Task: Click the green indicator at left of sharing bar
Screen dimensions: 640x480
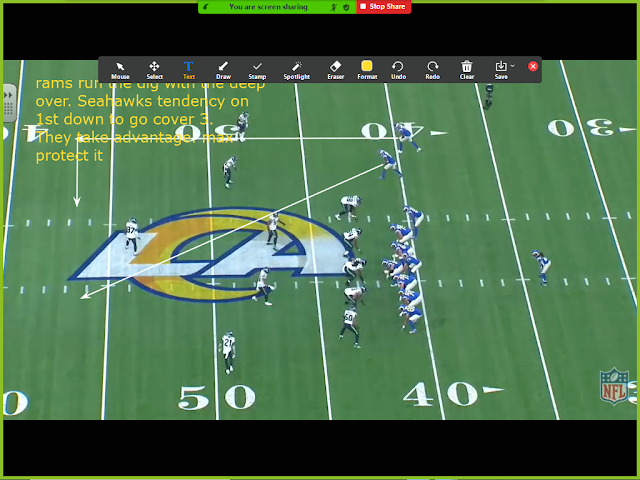Action: click(205, 7)
